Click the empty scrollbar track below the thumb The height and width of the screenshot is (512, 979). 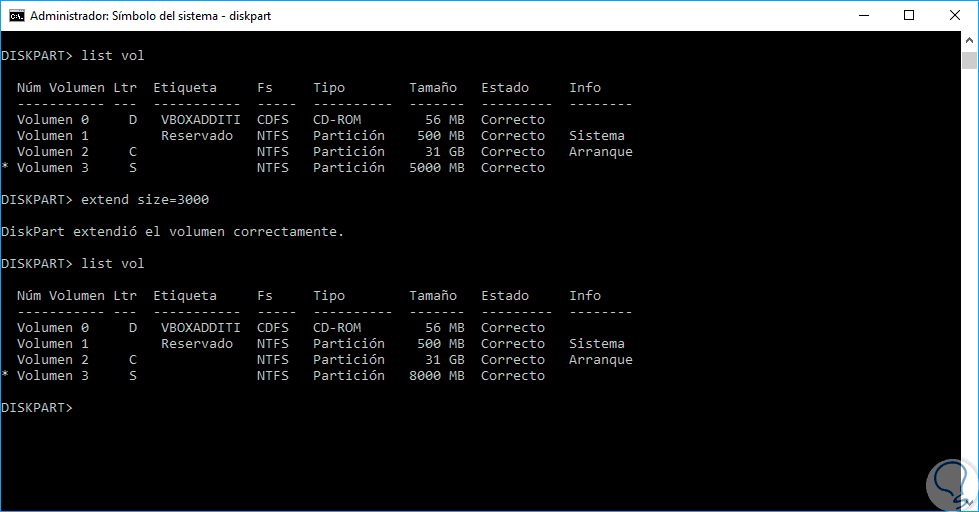coord(968,300)
